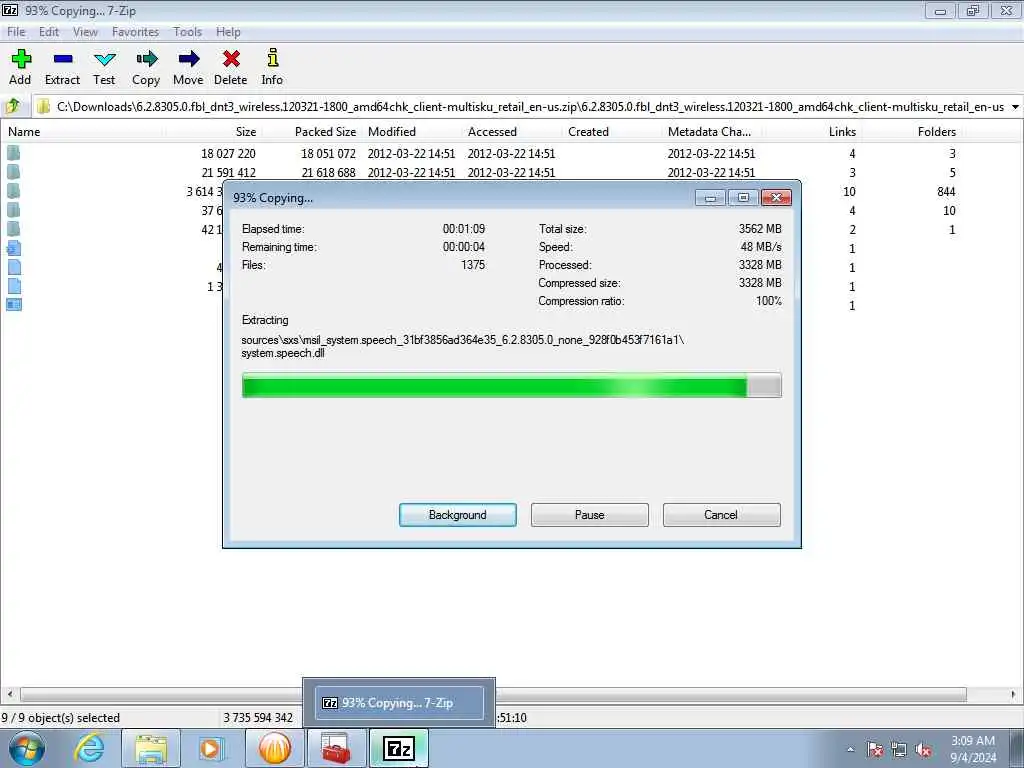Select folder icon in row with 10 folders
Screen dimensions: 1024x768
click(x=13, y=210)
